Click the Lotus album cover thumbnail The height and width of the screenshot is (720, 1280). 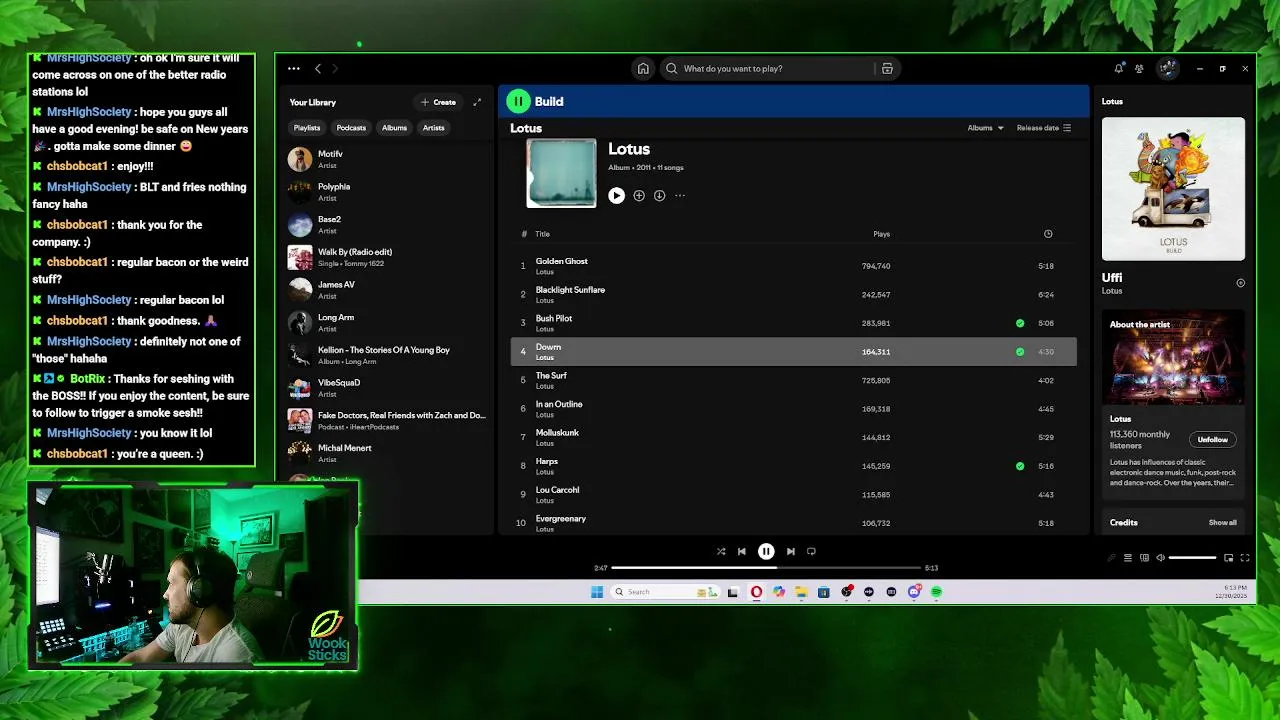click(x=561, y=173)
